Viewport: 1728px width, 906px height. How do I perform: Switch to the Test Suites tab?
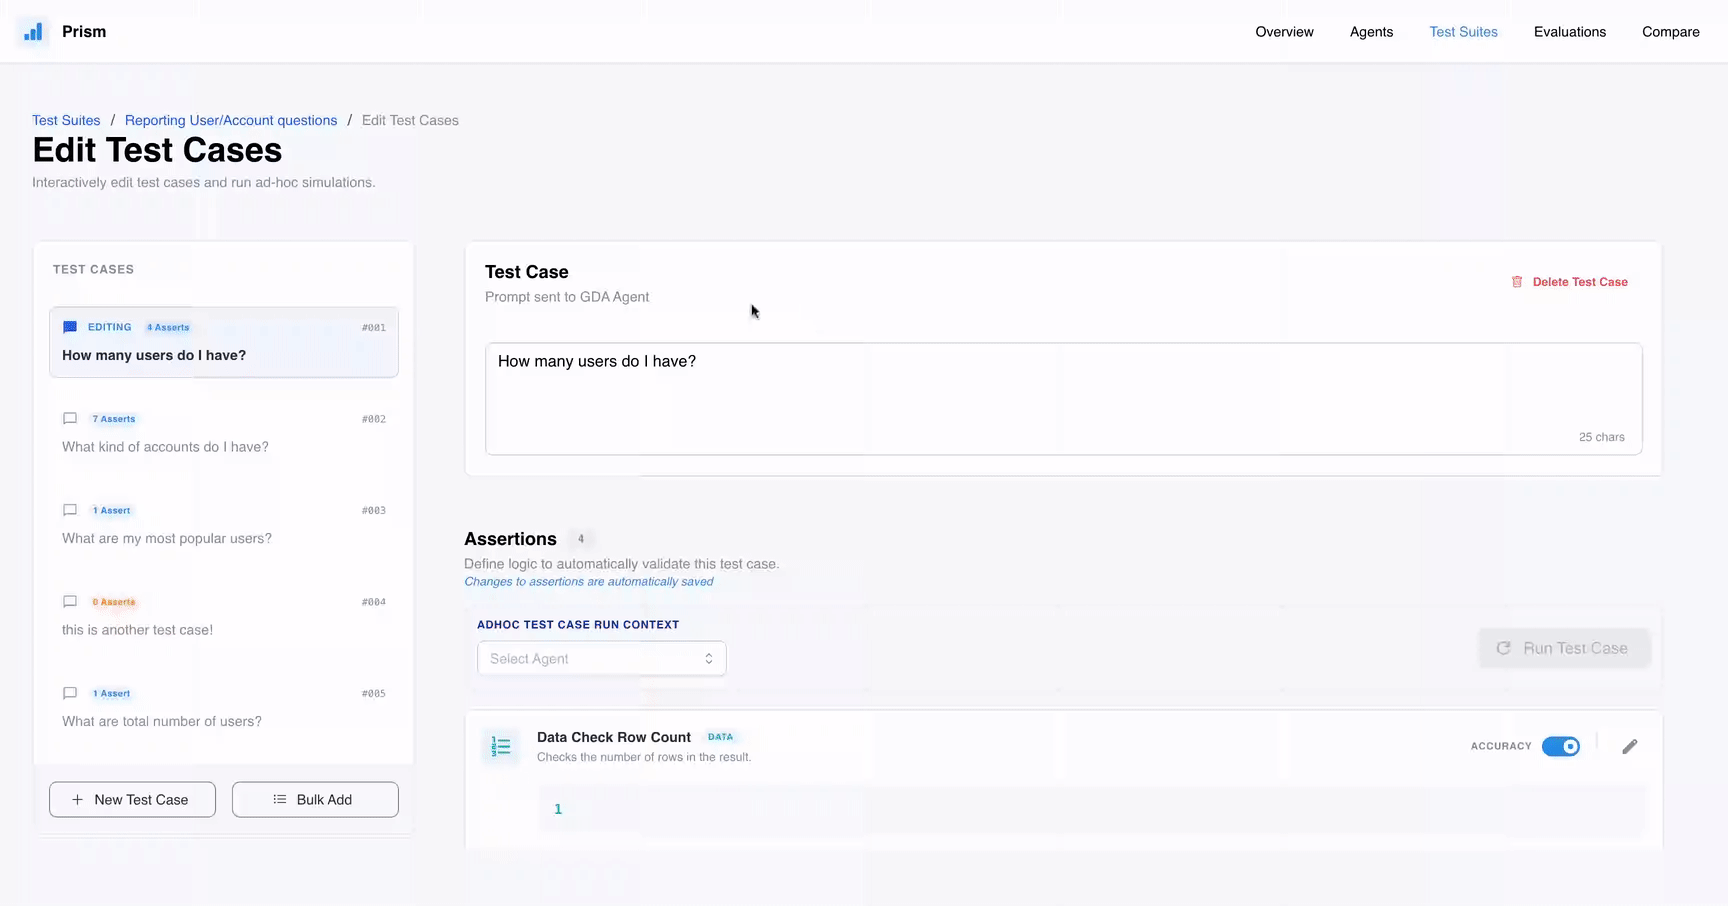coord(1464,32)
